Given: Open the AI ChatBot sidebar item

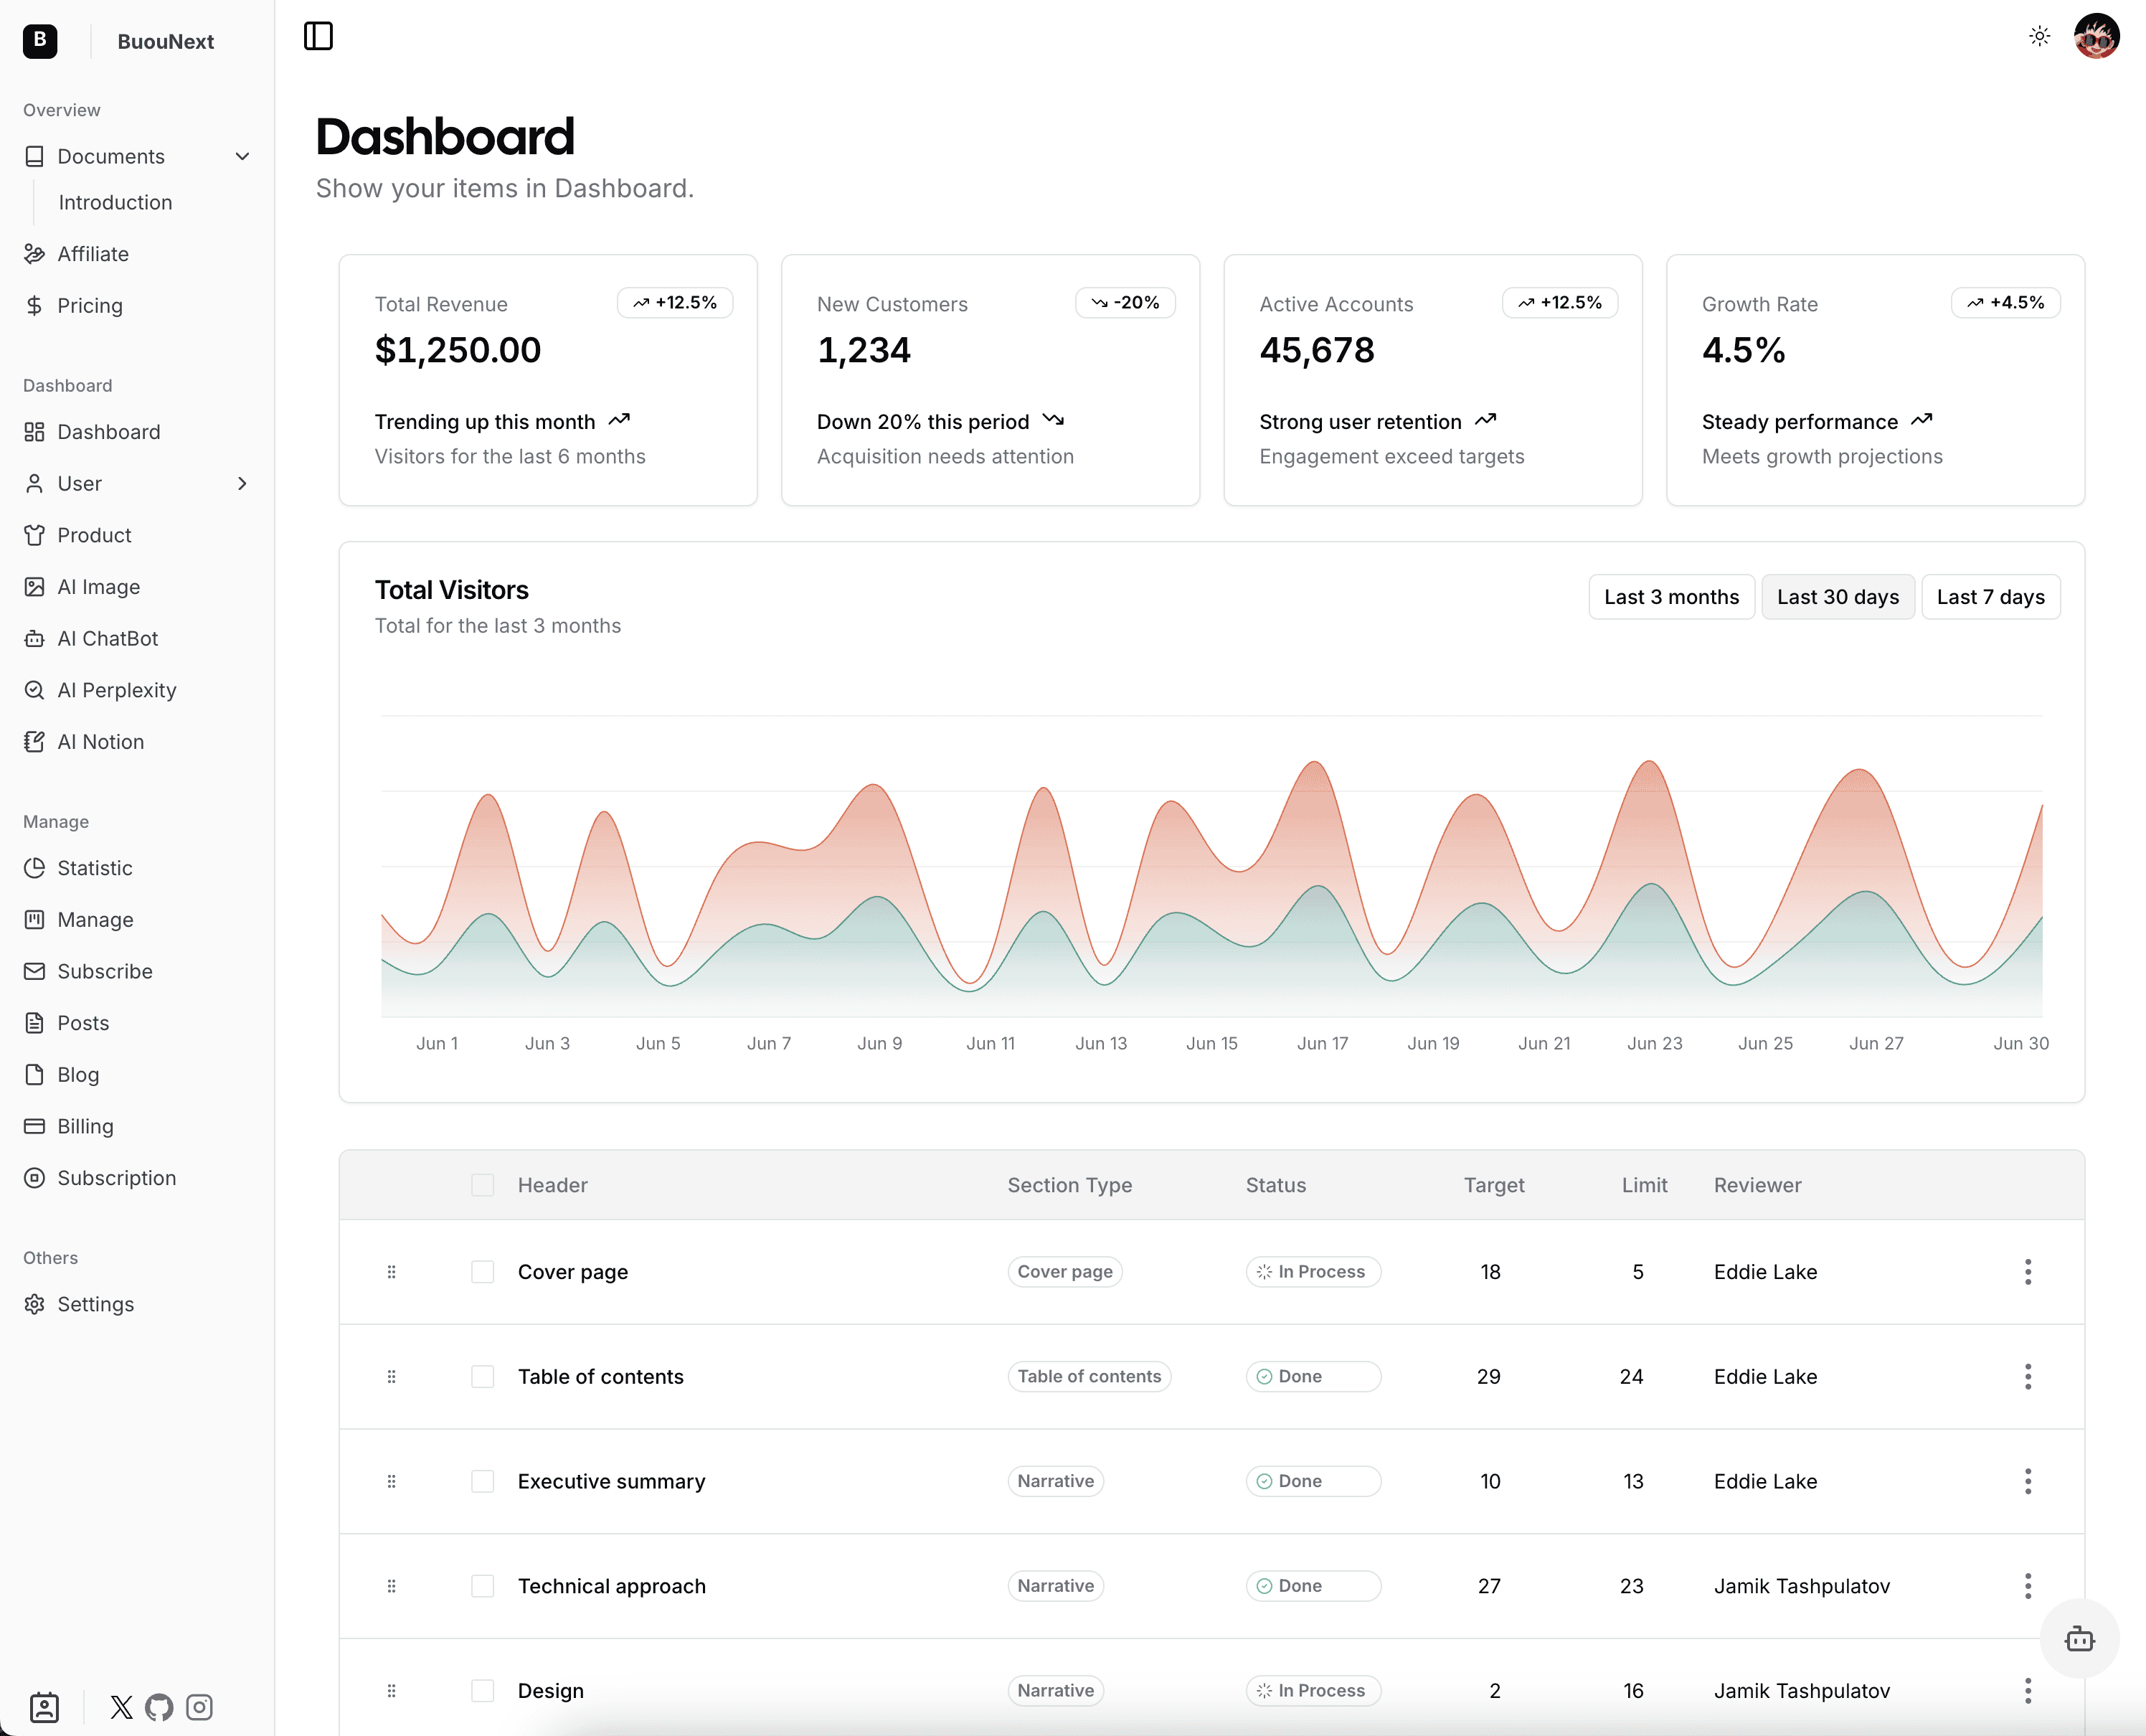Looking at the screenshot, I should coord(107,639).
